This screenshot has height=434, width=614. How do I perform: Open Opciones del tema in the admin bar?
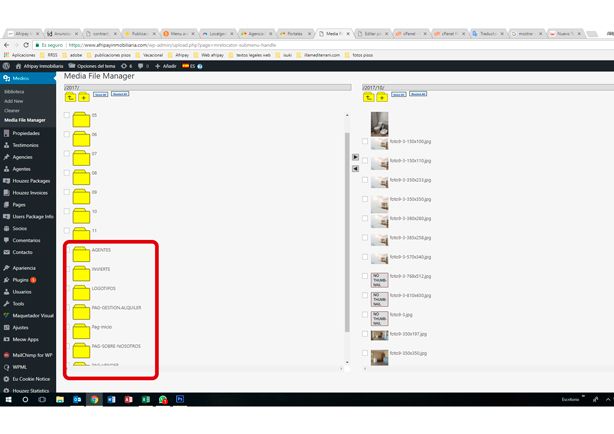pyautogui.click(x=92, y=66)
